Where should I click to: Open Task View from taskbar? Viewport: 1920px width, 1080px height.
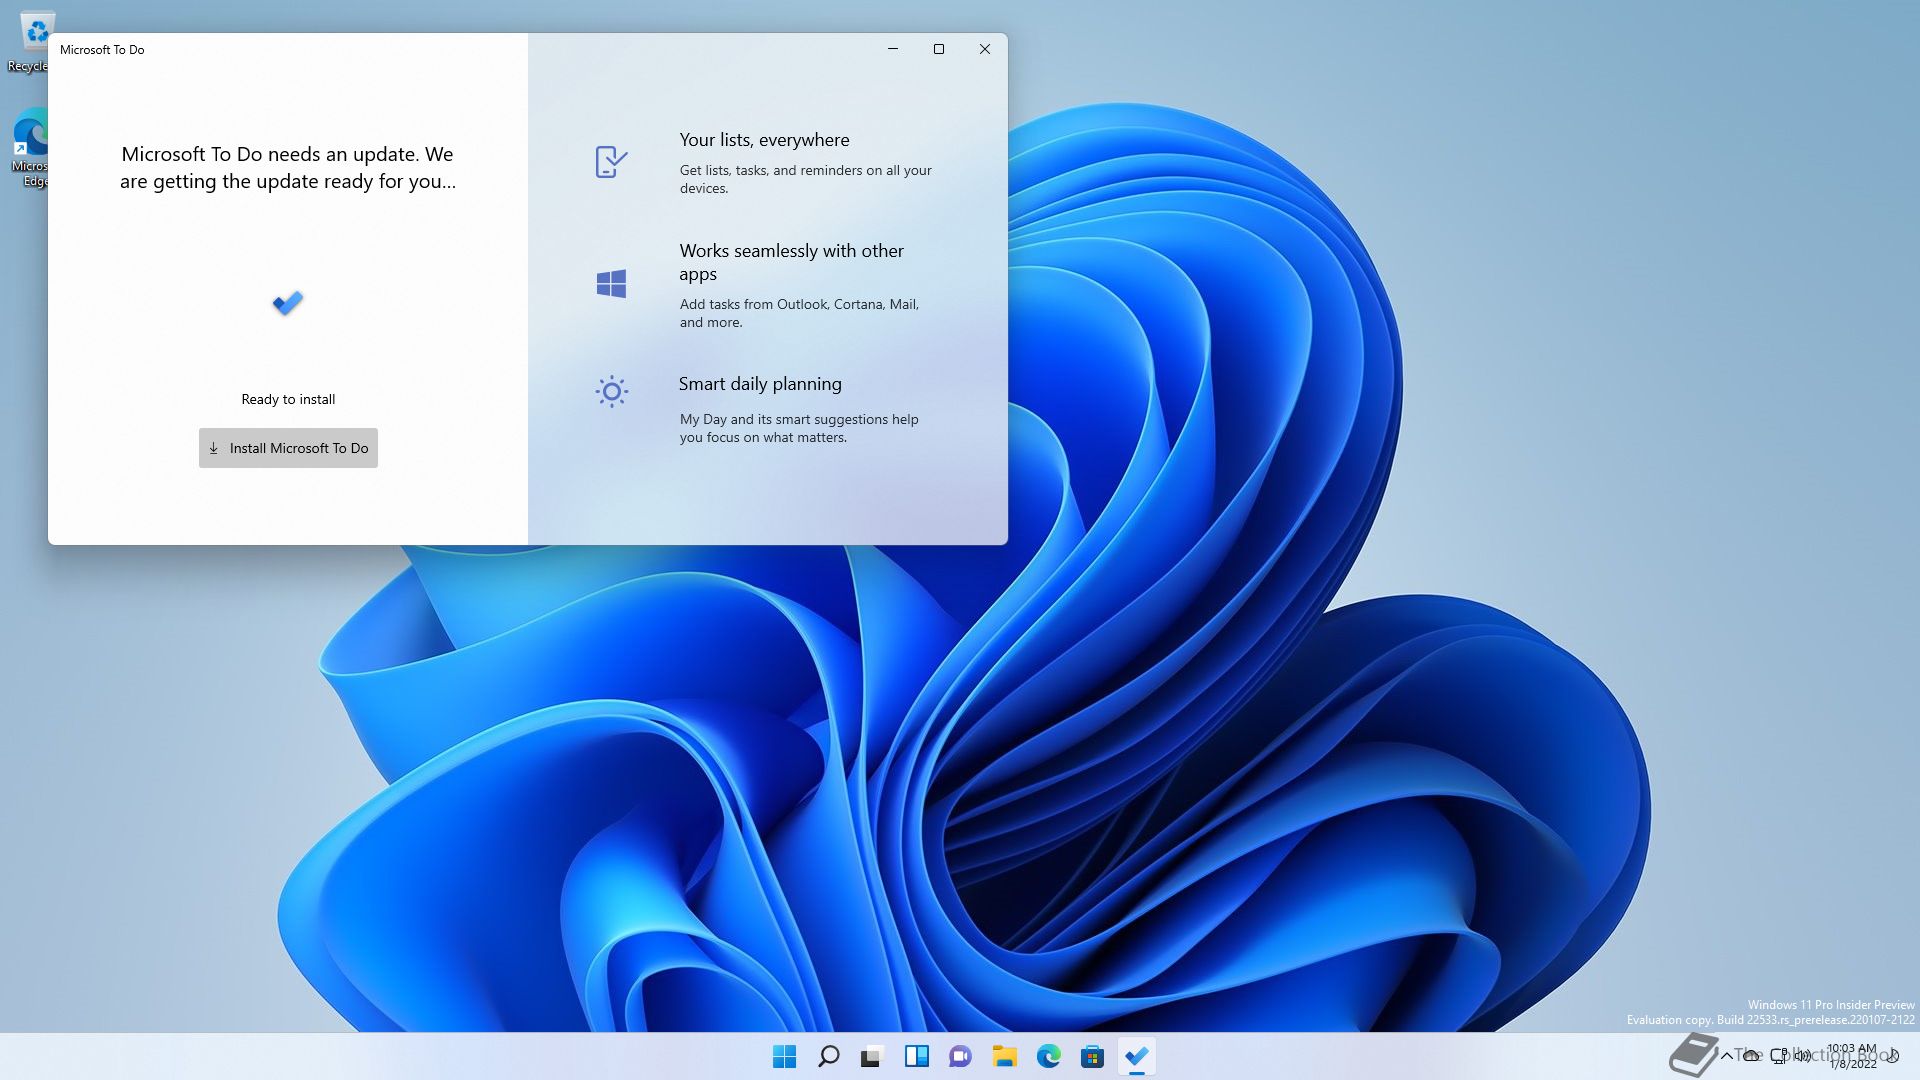[872, 1056]
